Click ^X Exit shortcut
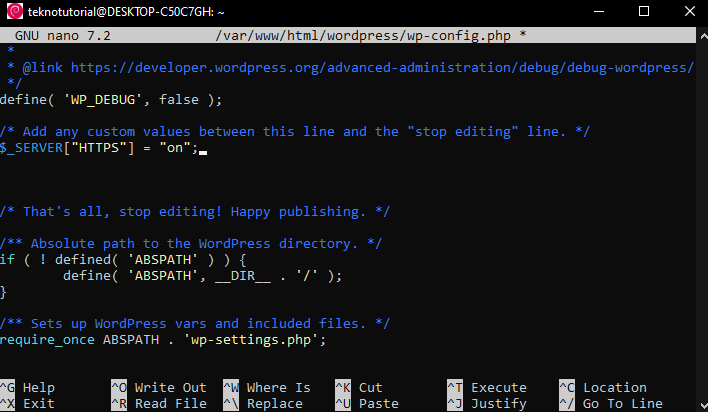This screenshot has height=412, width=708. tap(28, 403)
